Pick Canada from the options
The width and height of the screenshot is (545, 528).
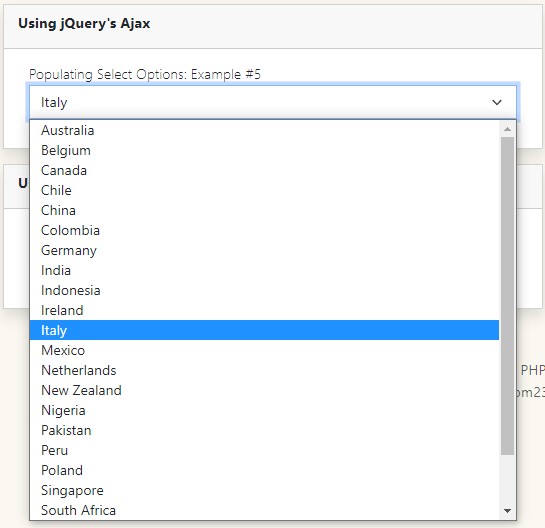click(x=265, y=170)
